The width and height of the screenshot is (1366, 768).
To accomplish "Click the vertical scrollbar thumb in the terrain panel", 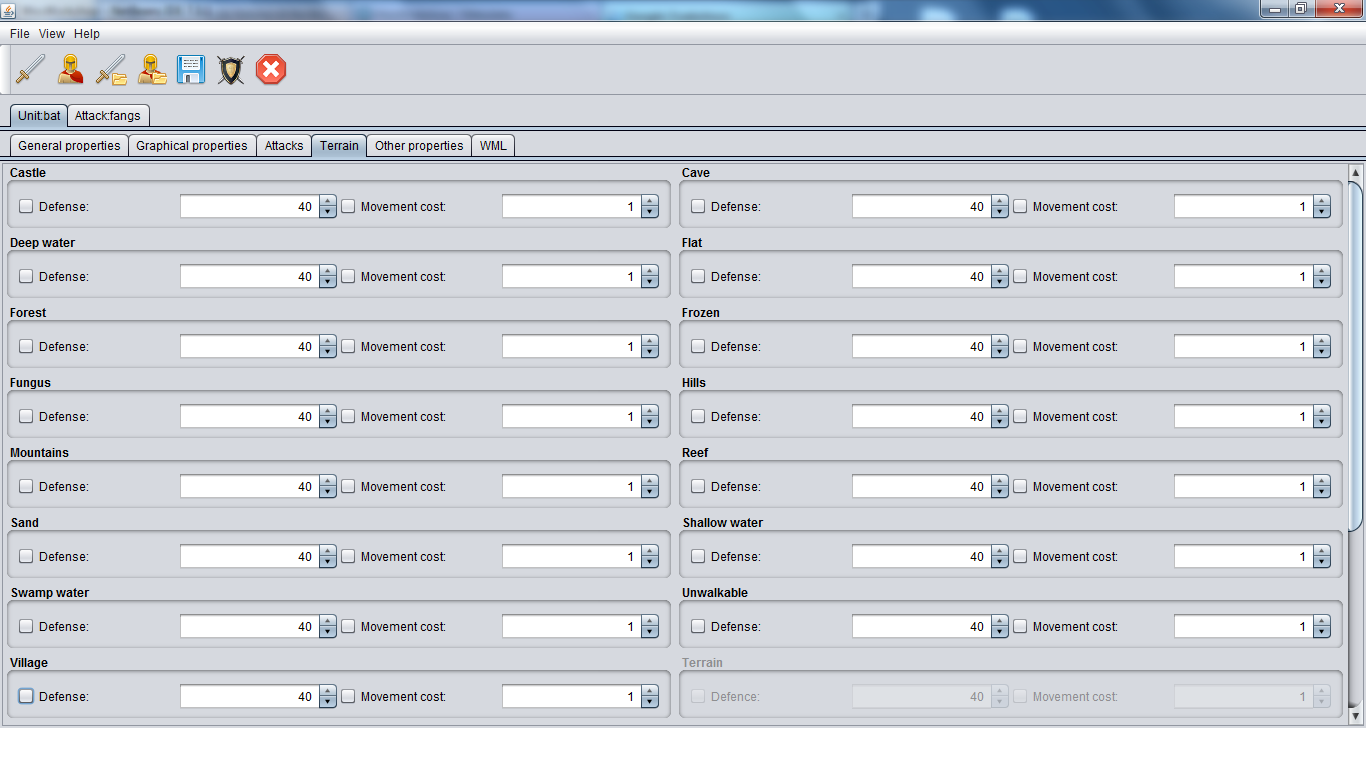I will [1356, 355].
